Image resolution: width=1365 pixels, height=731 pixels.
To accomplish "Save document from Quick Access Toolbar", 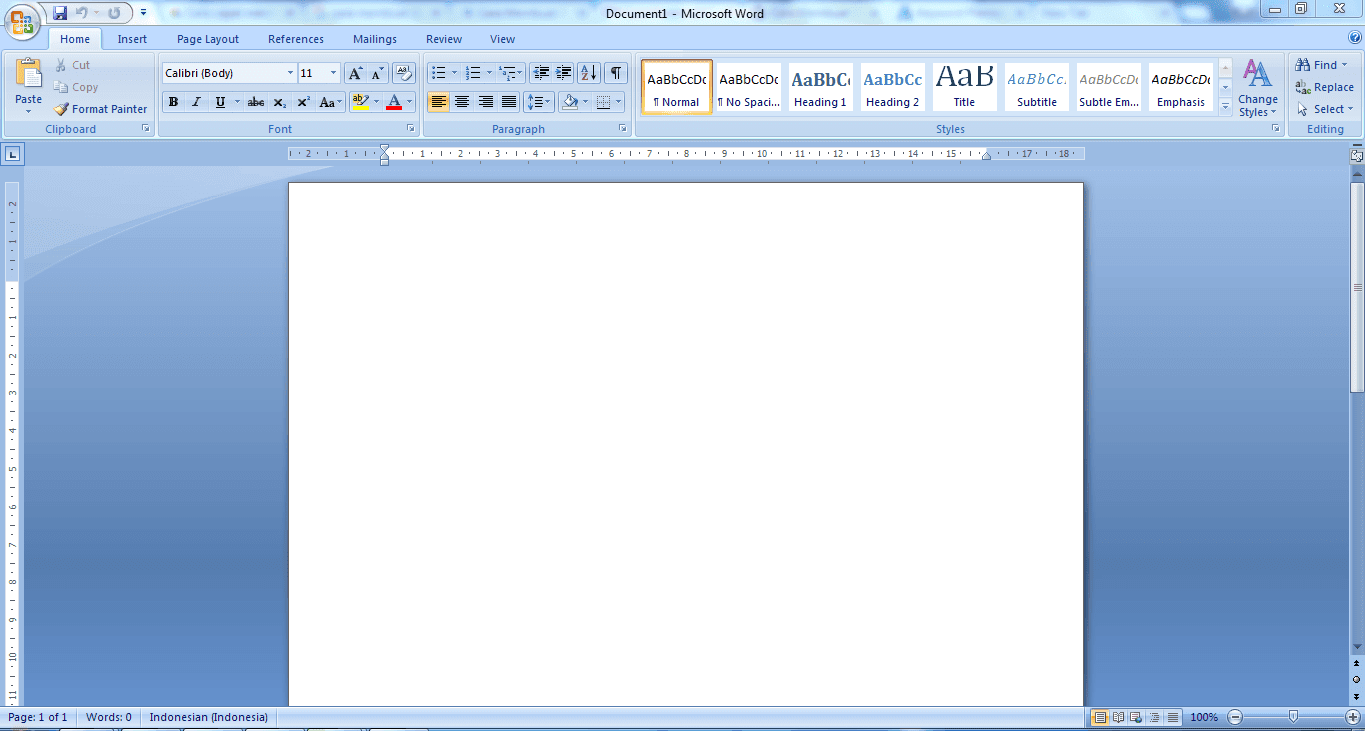I will click(x=60, y=13).
